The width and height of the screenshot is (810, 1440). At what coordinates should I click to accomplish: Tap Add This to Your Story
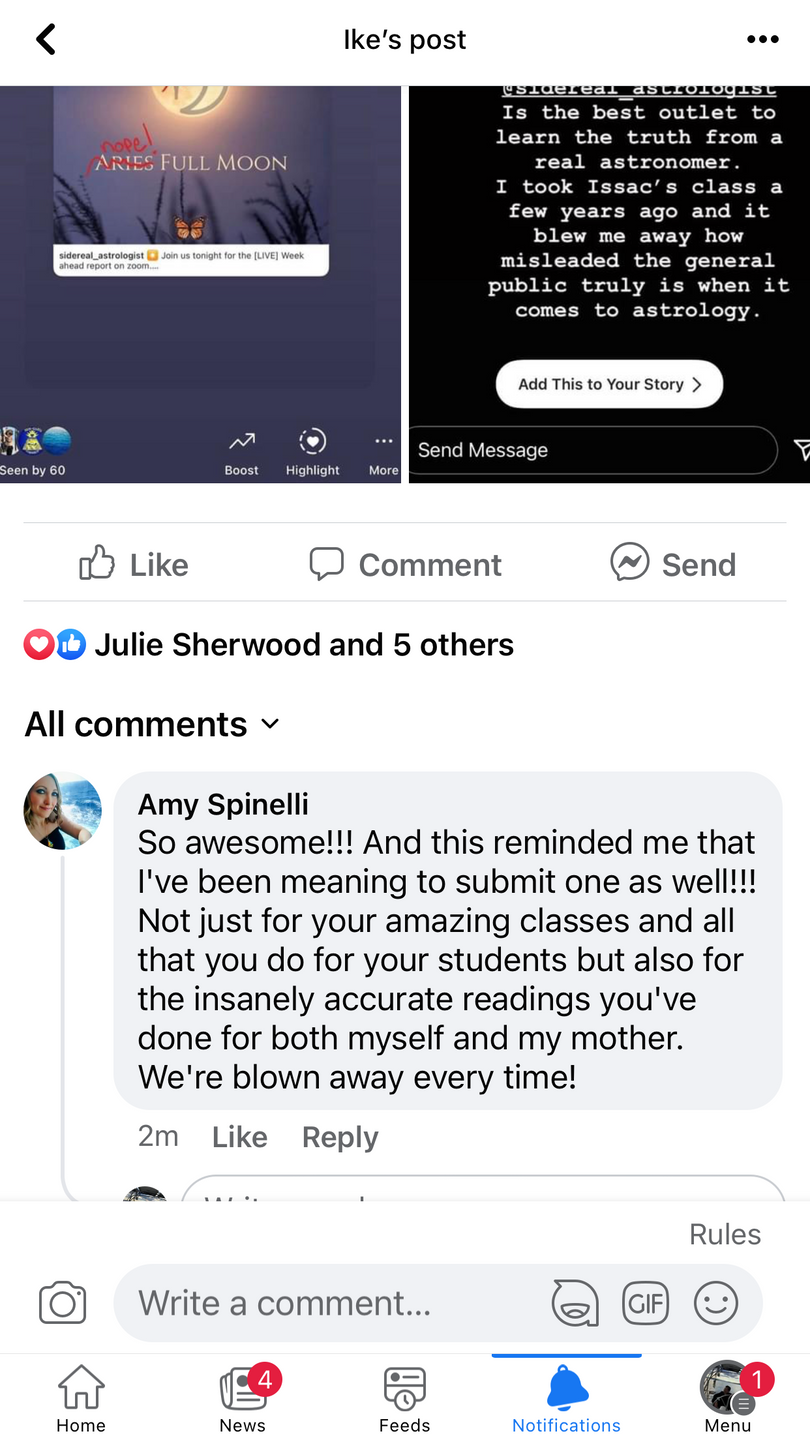coord(609,384)
